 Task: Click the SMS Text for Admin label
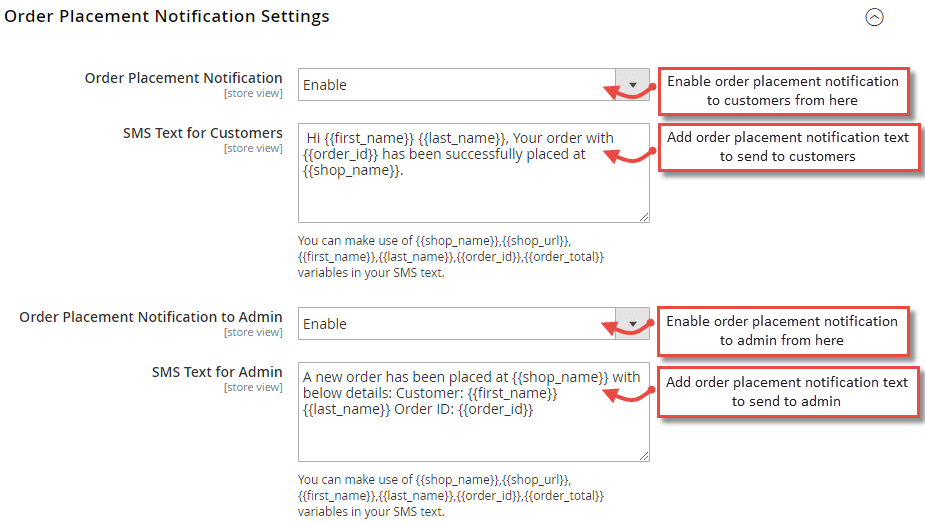[217, 372]
